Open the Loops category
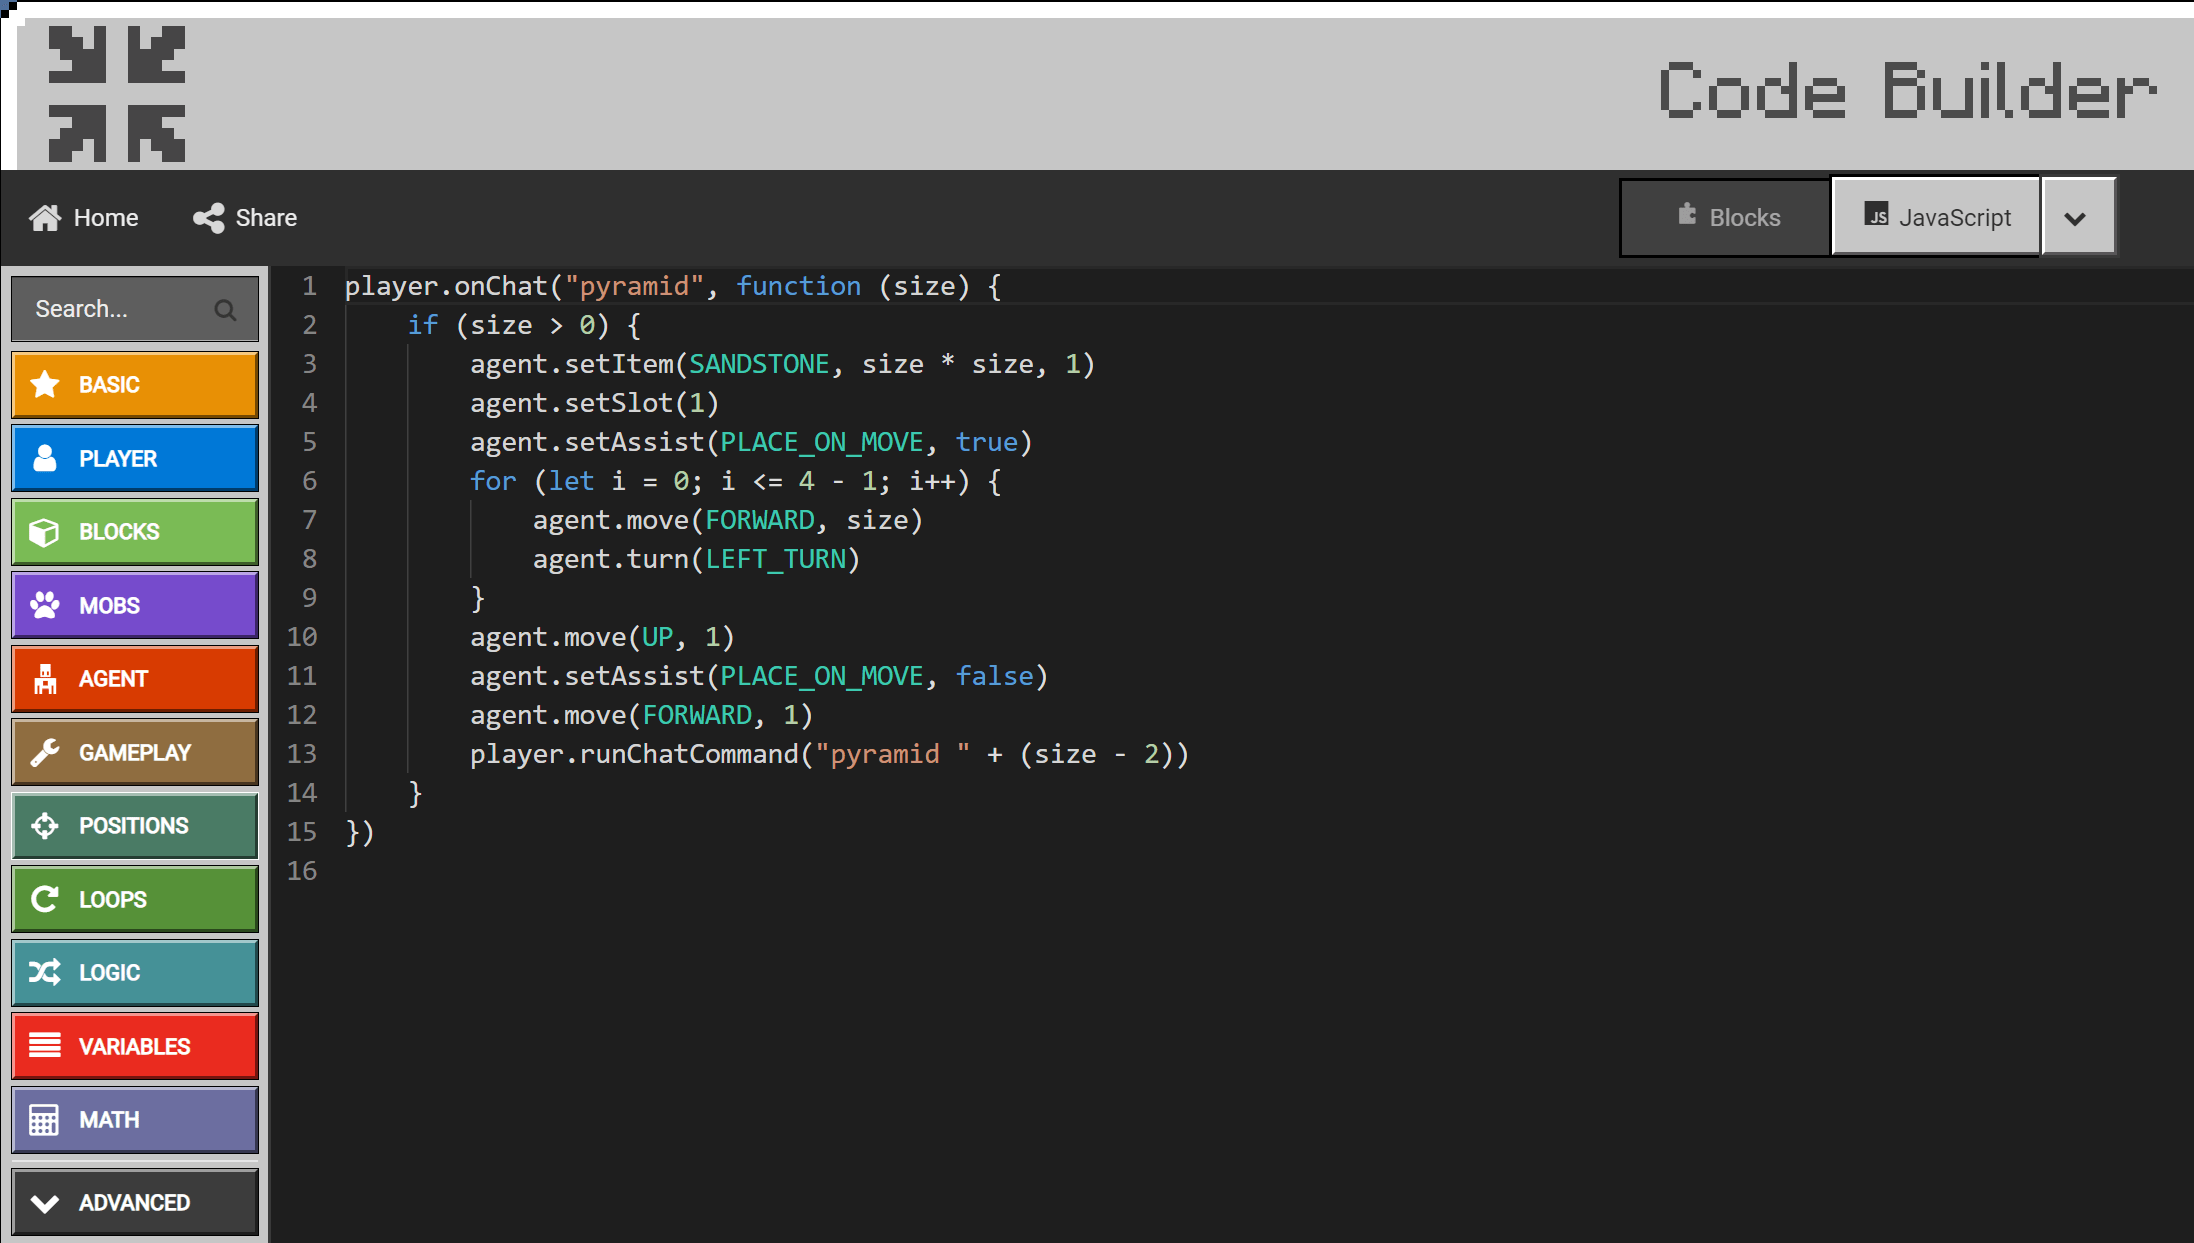The image size is (2194, 1243). (134, 900)
